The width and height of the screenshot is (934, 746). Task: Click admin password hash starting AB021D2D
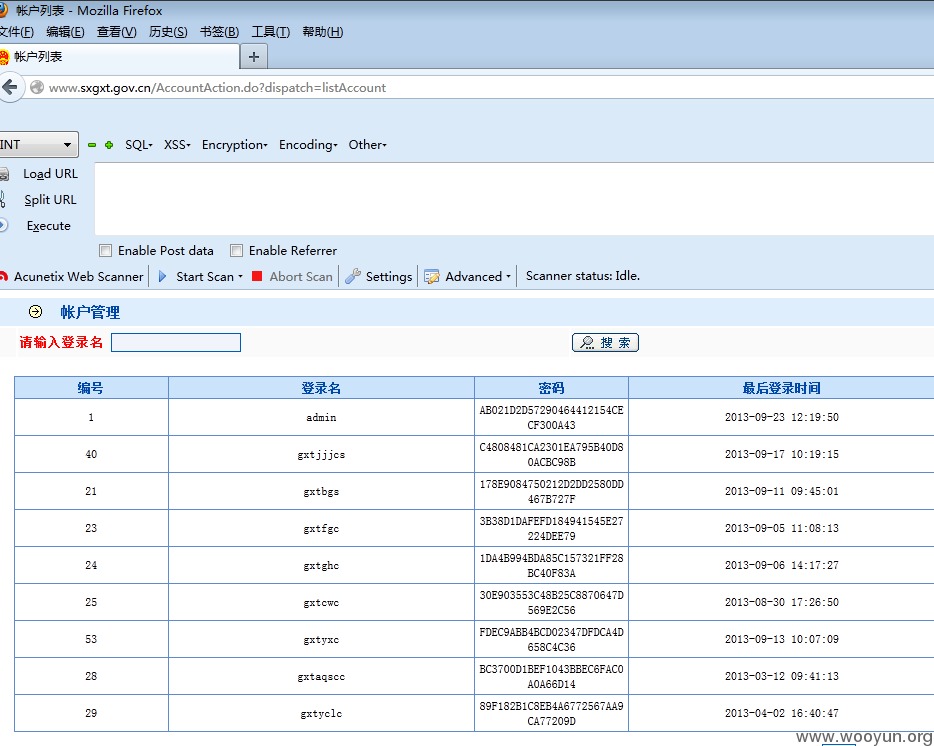[551, 418]
